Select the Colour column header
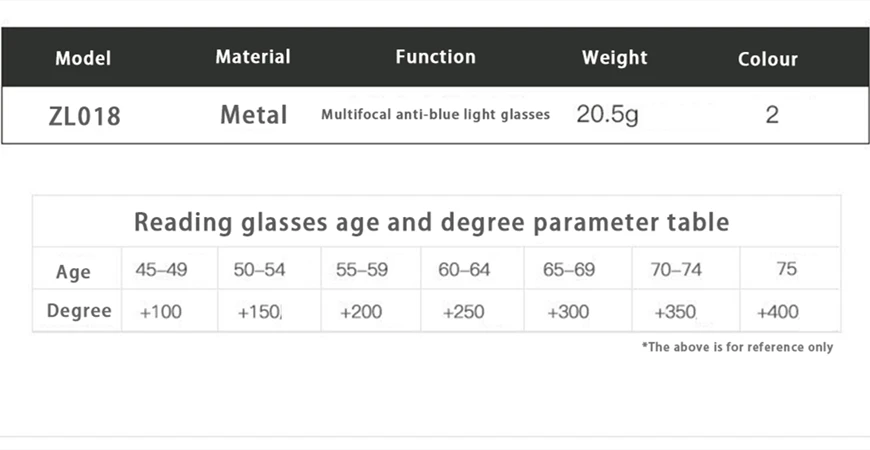Viewport: 870px width, 450px height. click(768, 59)
